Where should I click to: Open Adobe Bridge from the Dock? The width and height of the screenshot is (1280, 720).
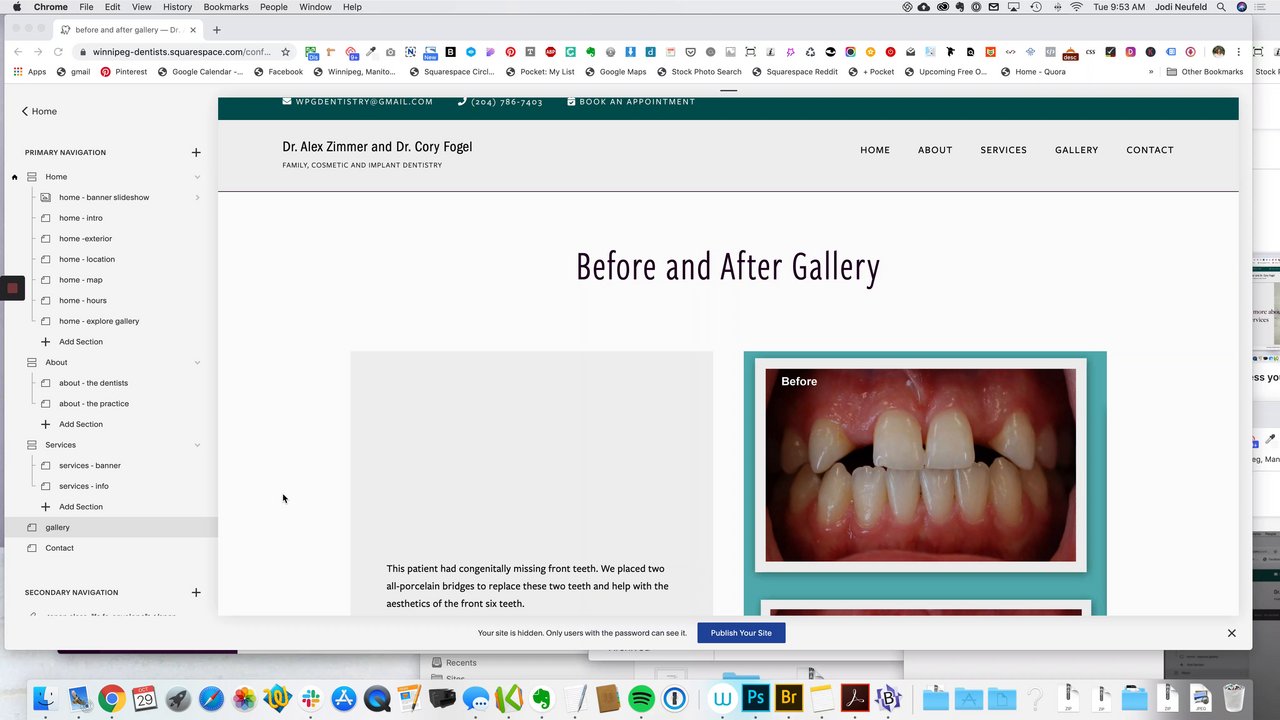pos(789,698)
